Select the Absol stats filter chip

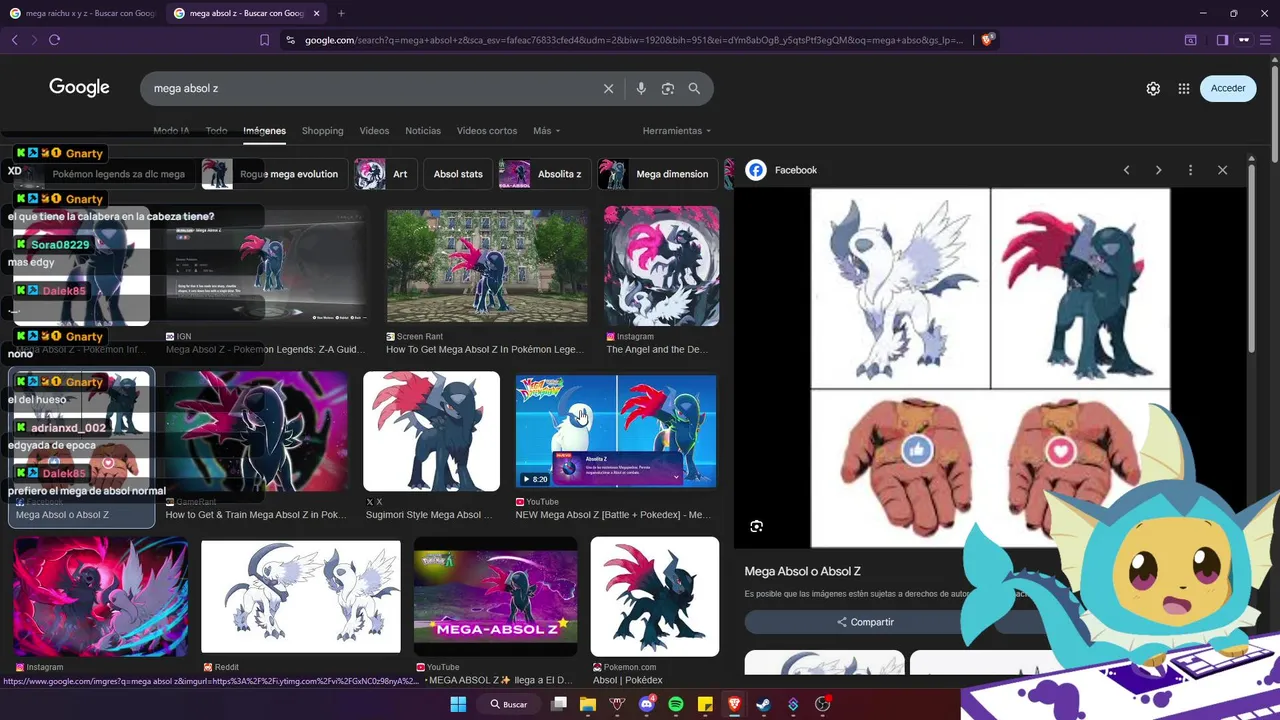tap(458, 174)
